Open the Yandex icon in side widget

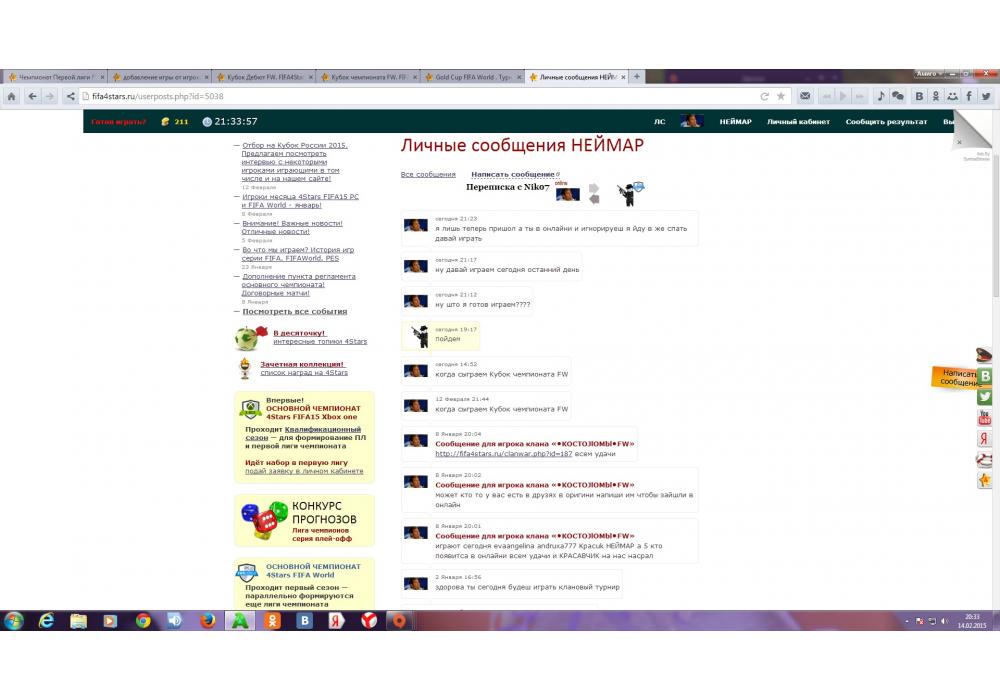(984, 439)
